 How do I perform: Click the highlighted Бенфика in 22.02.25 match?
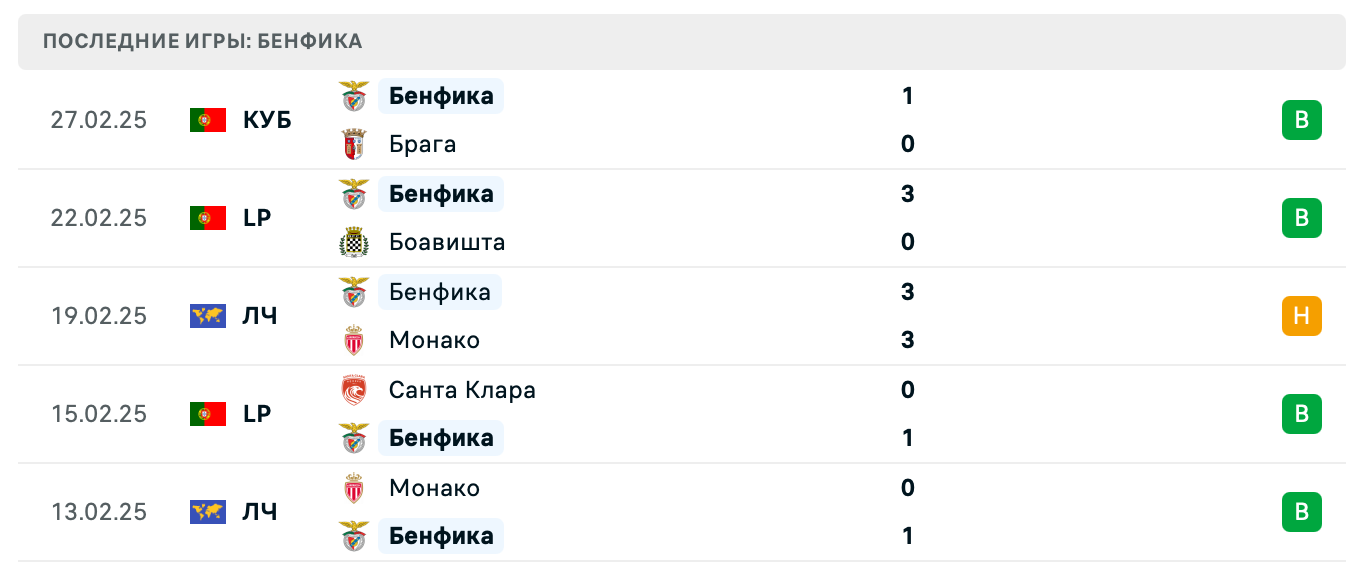pyautogui.click(x=441, y=194)
